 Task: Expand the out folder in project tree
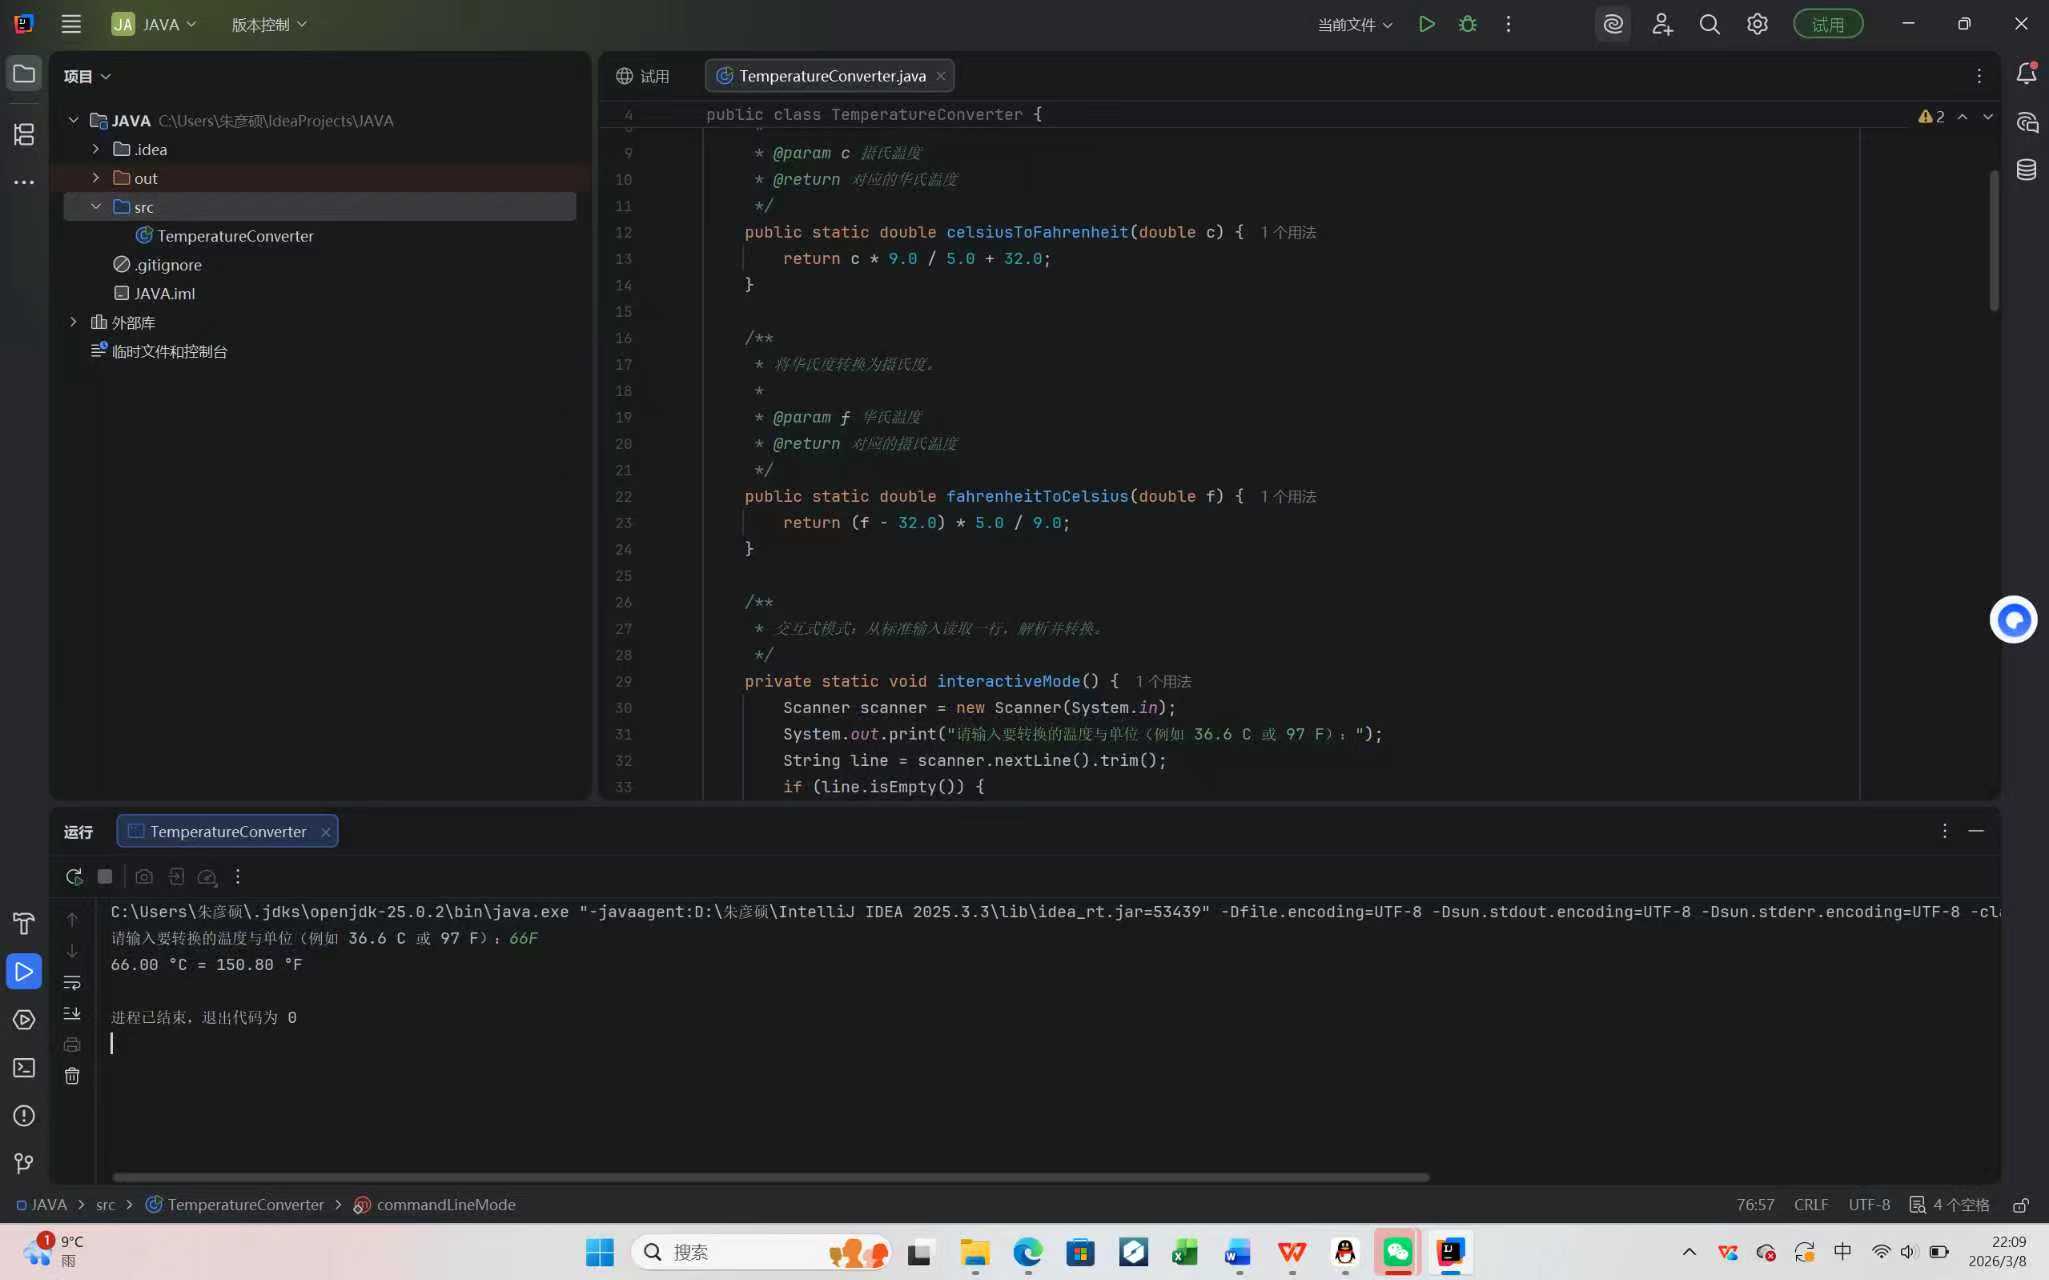pos(96,178)
